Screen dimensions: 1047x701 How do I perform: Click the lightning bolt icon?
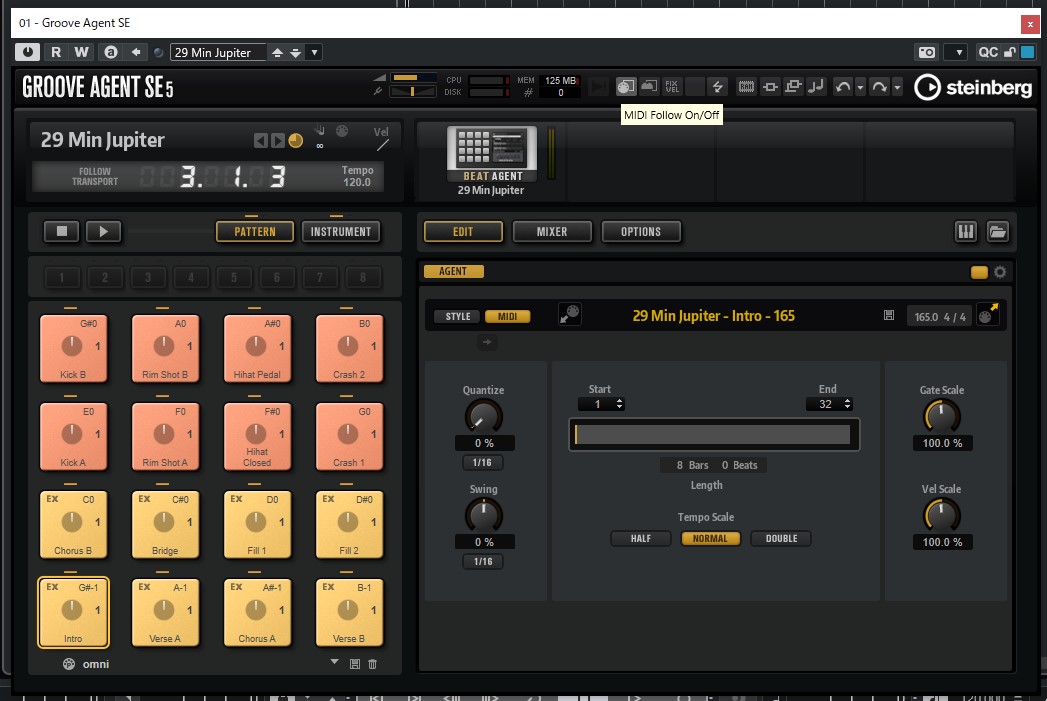(717, 87)
